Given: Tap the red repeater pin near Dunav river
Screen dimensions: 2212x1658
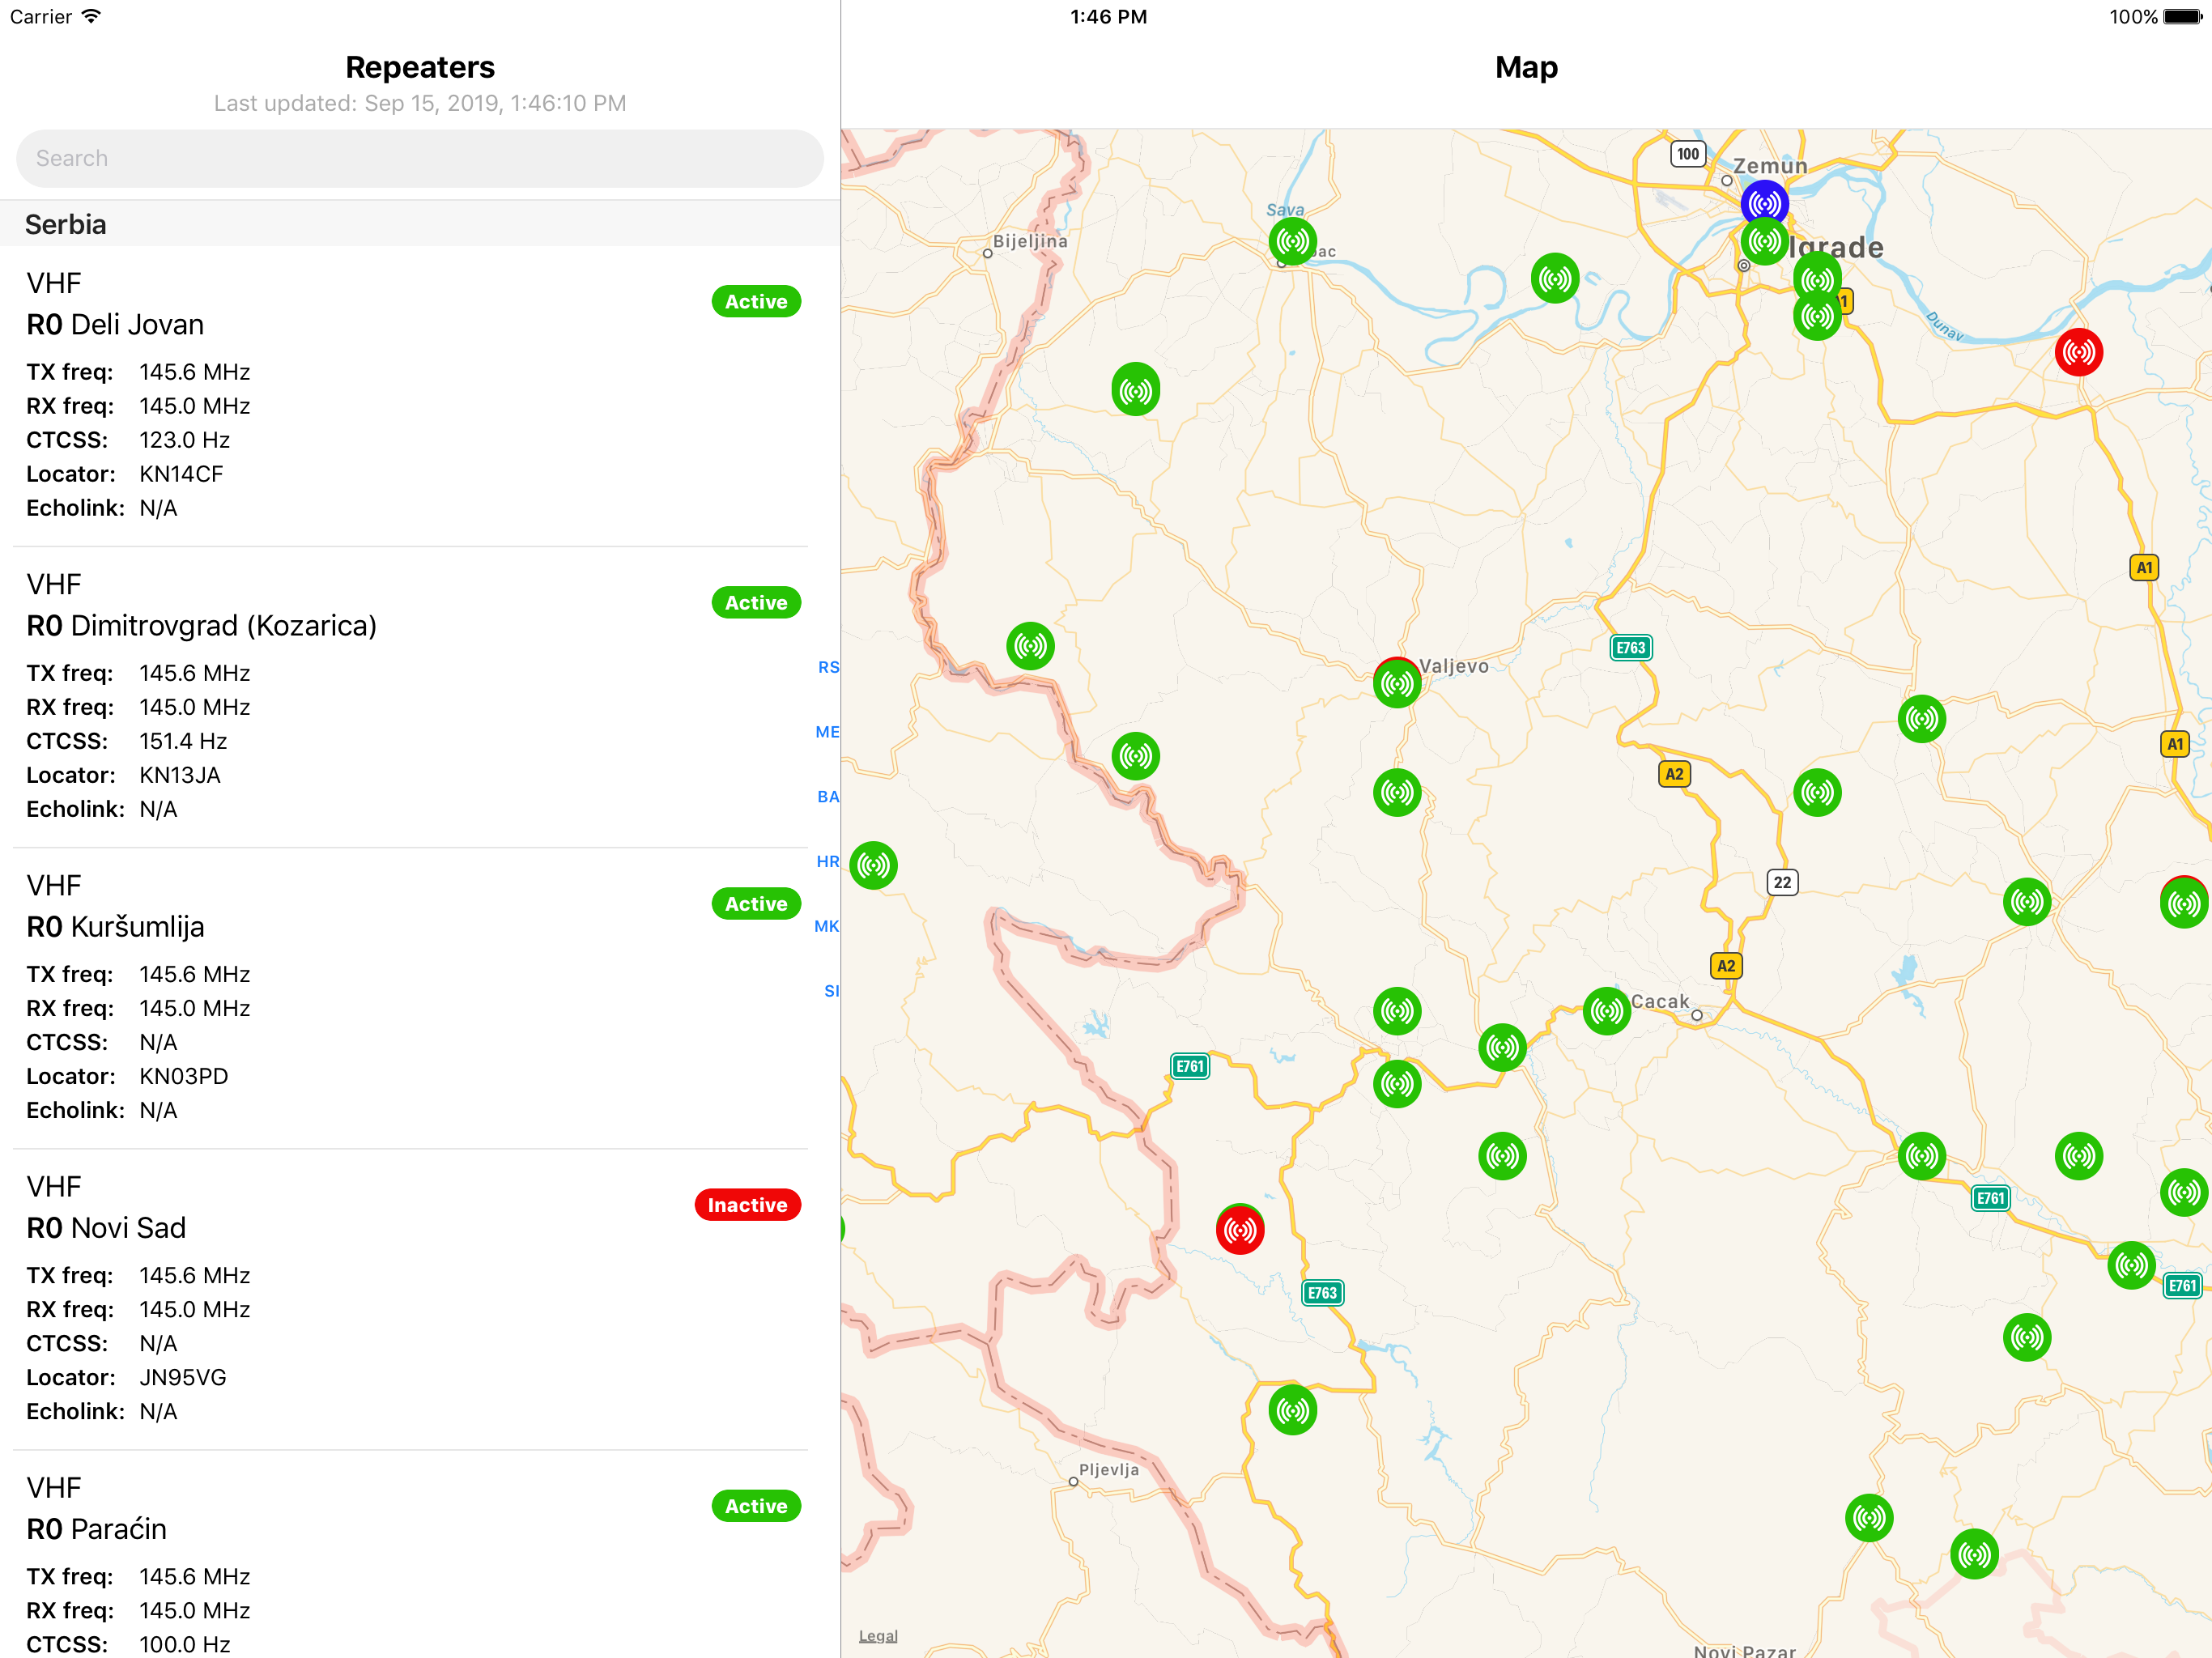Looking at the screenshot, I should (x=2078, y=352).
